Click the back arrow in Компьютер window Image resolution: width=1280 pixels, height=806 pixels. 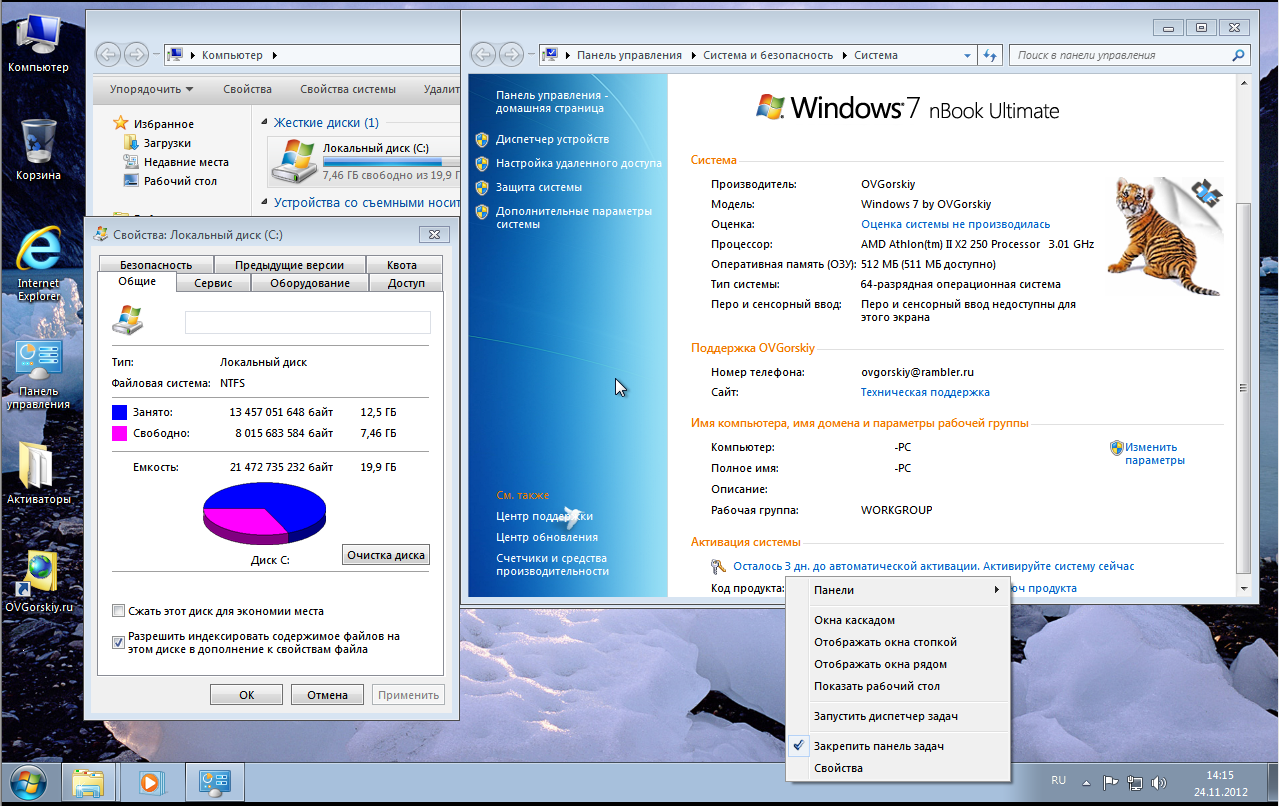tap(108, 55)
